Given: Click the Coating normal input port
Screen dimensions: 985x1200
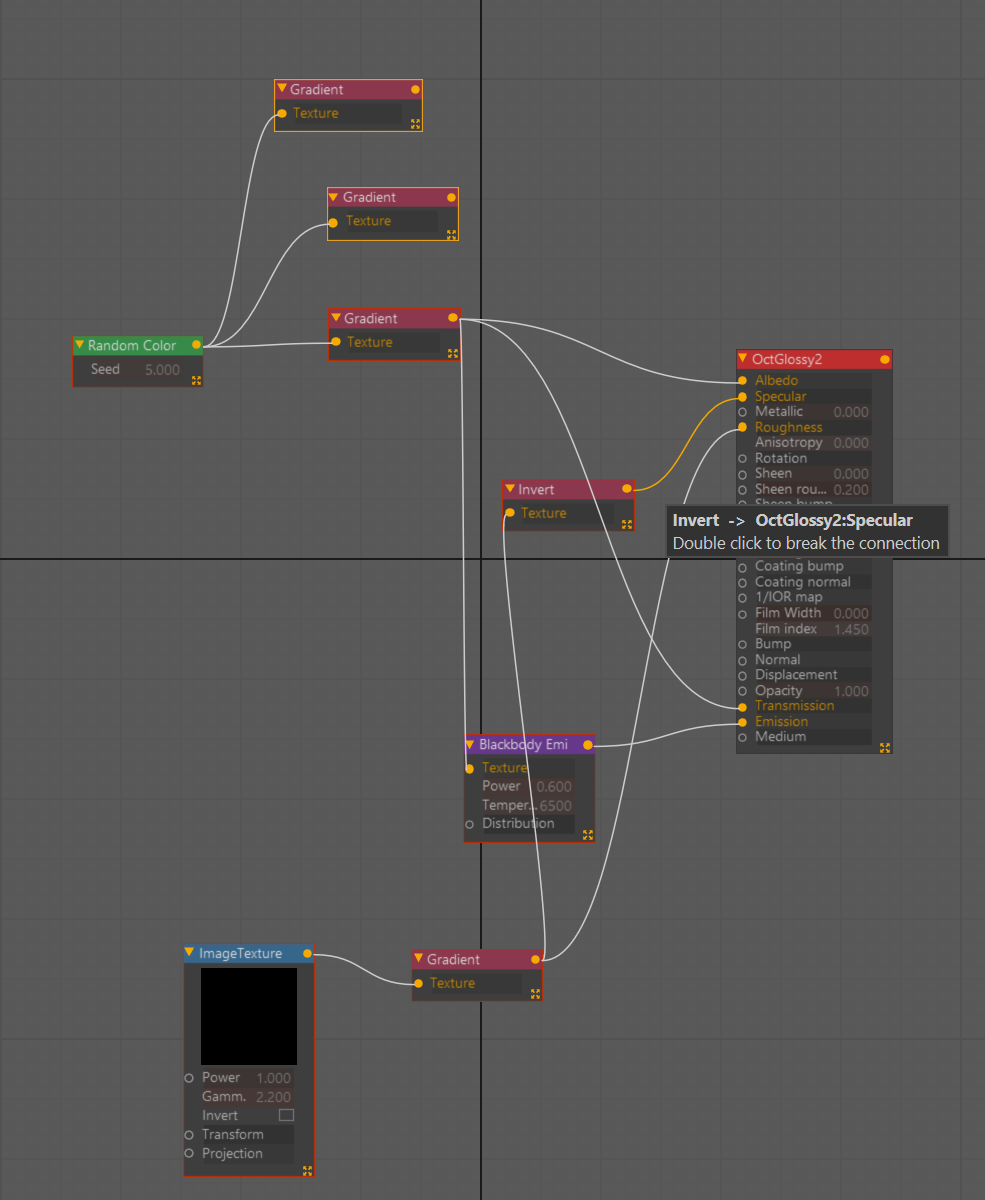Looking at the screenshot, I should click(742, 582).
